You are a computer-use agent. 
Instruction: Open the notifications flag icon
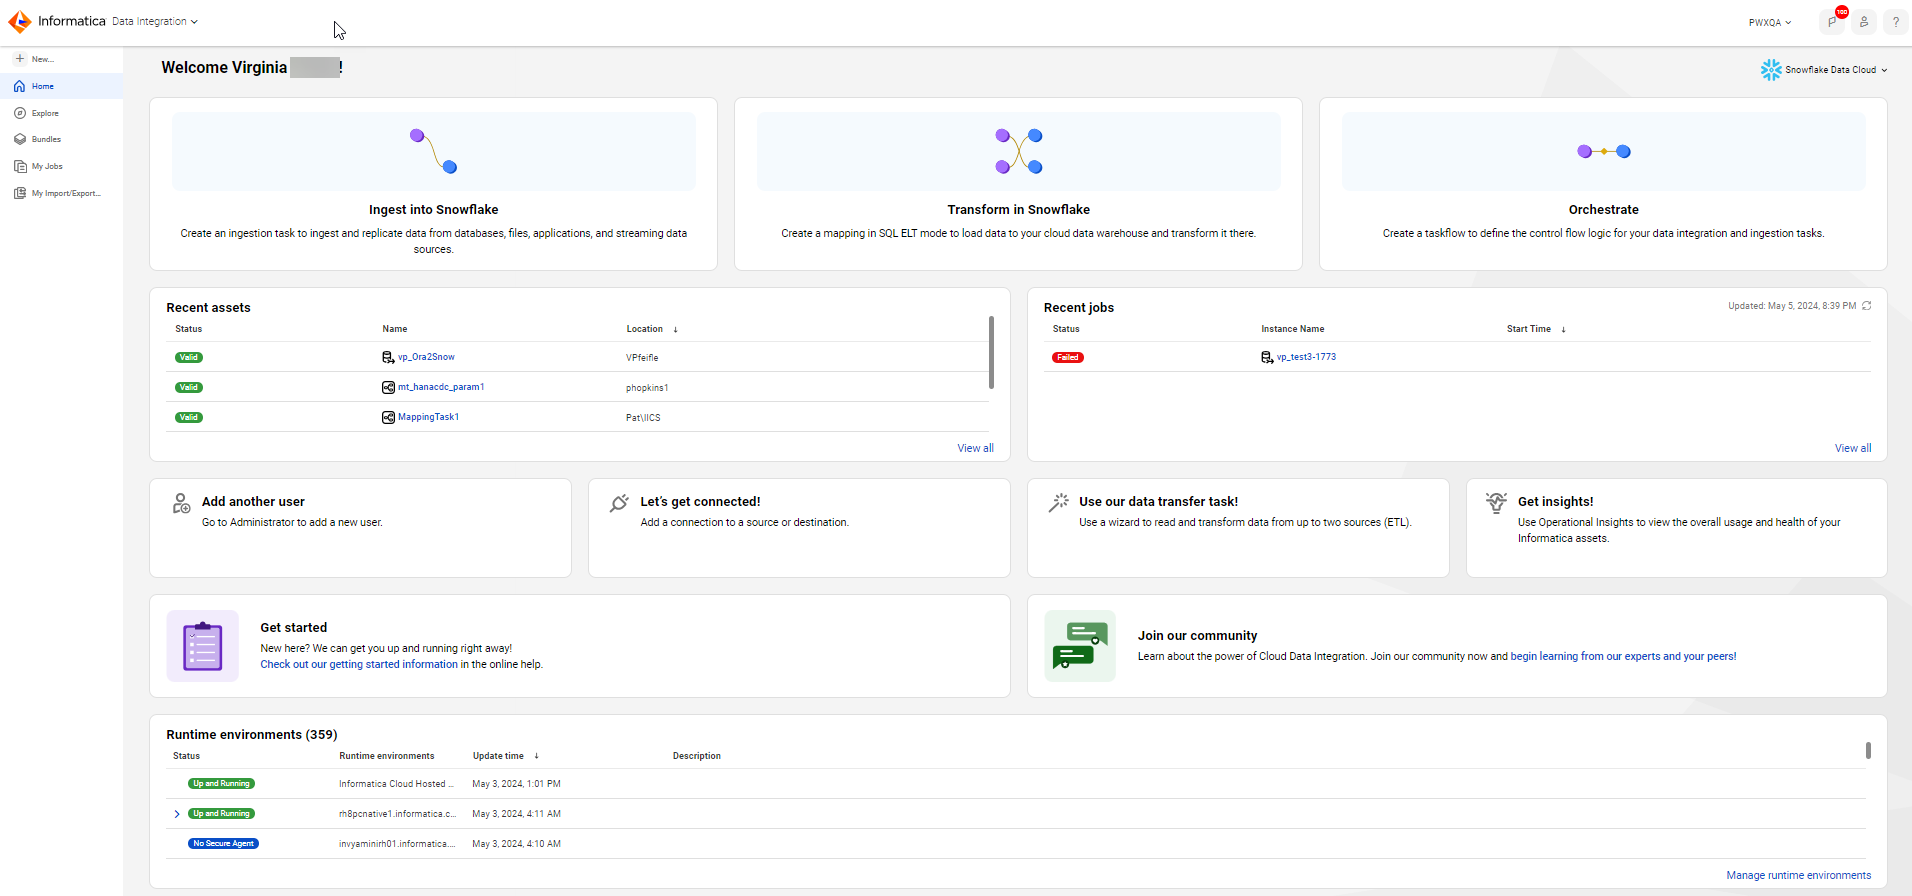coord(1832,22)
